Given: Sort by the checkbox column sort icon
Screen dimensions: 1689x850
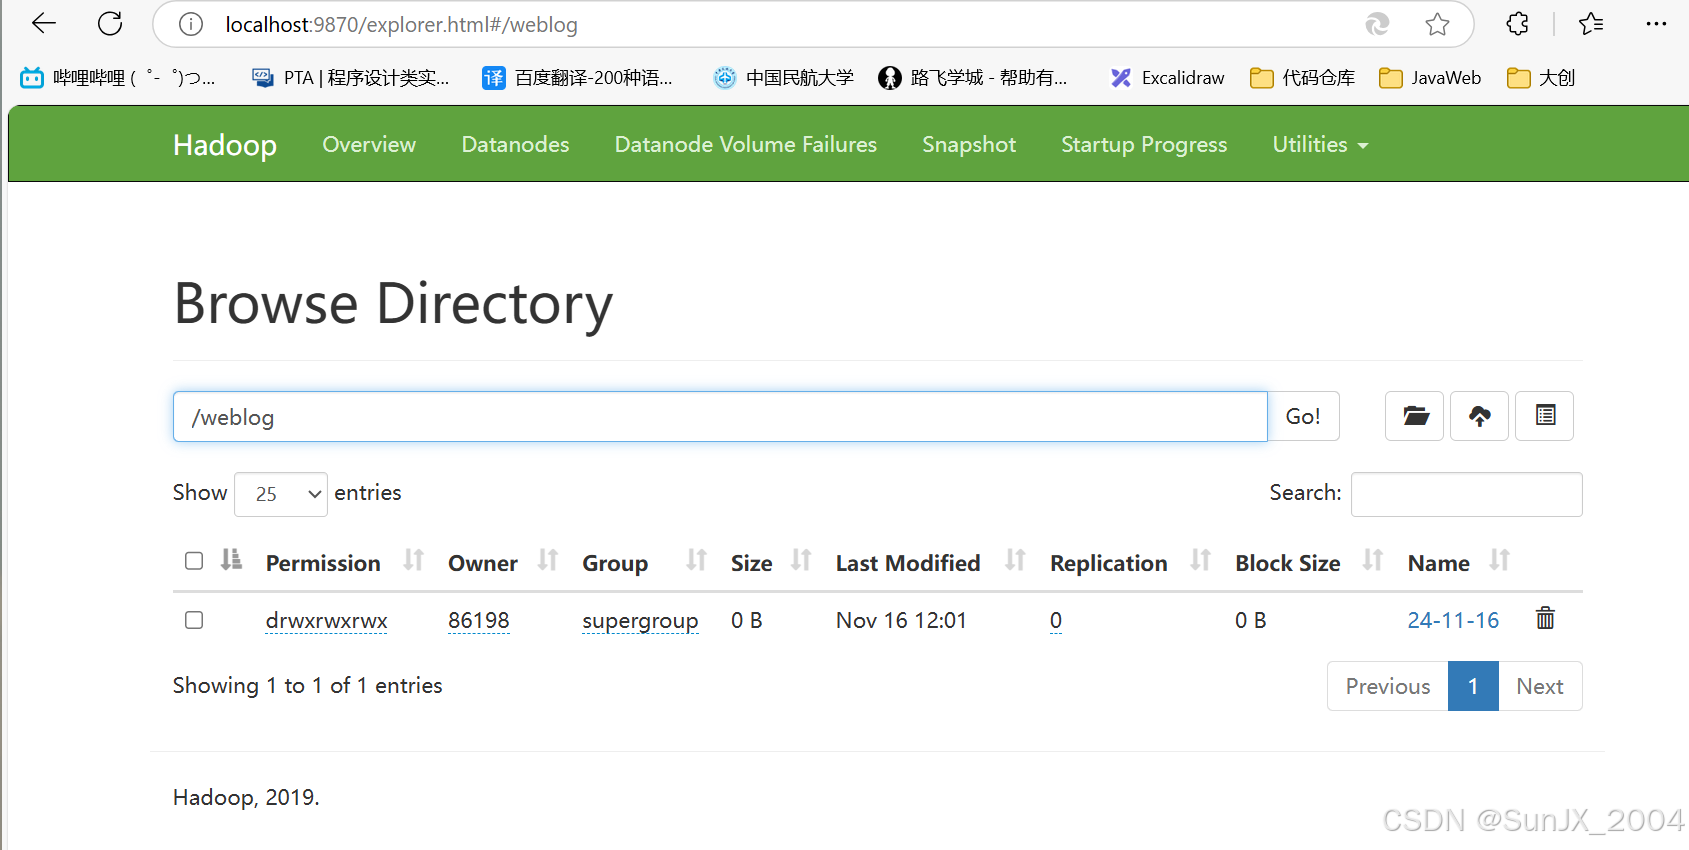Looking at the screenshot, I should coord(231,559).
